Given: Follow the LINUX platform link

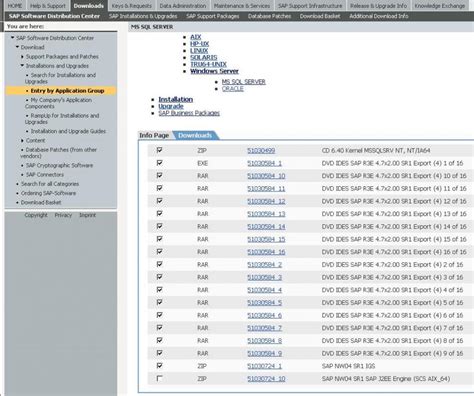Looking at the screenshot, I should pyautogui.click(x=199, y=51).
